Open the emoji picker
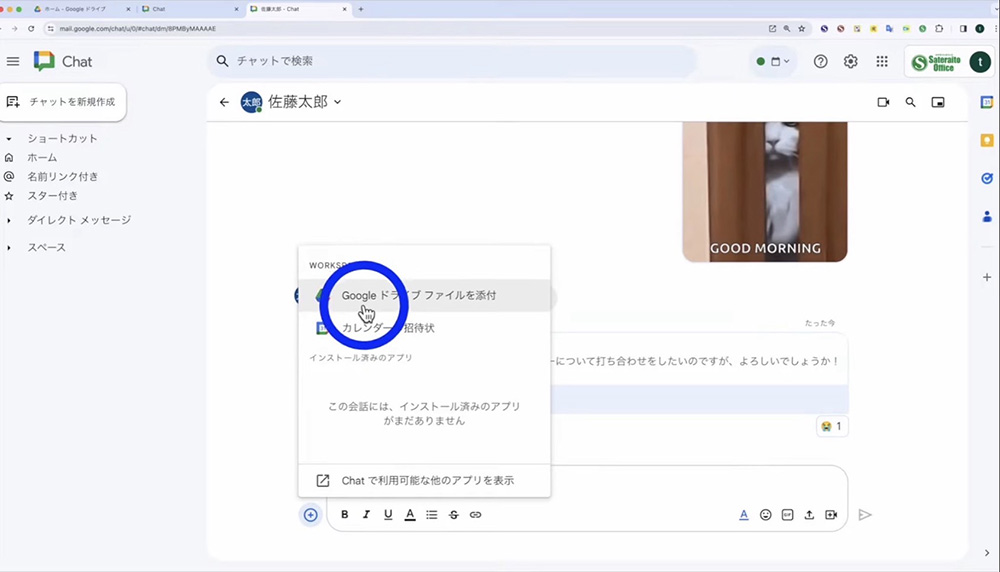The height and width of the screenshot is (572, 1000). coord(765,515)
